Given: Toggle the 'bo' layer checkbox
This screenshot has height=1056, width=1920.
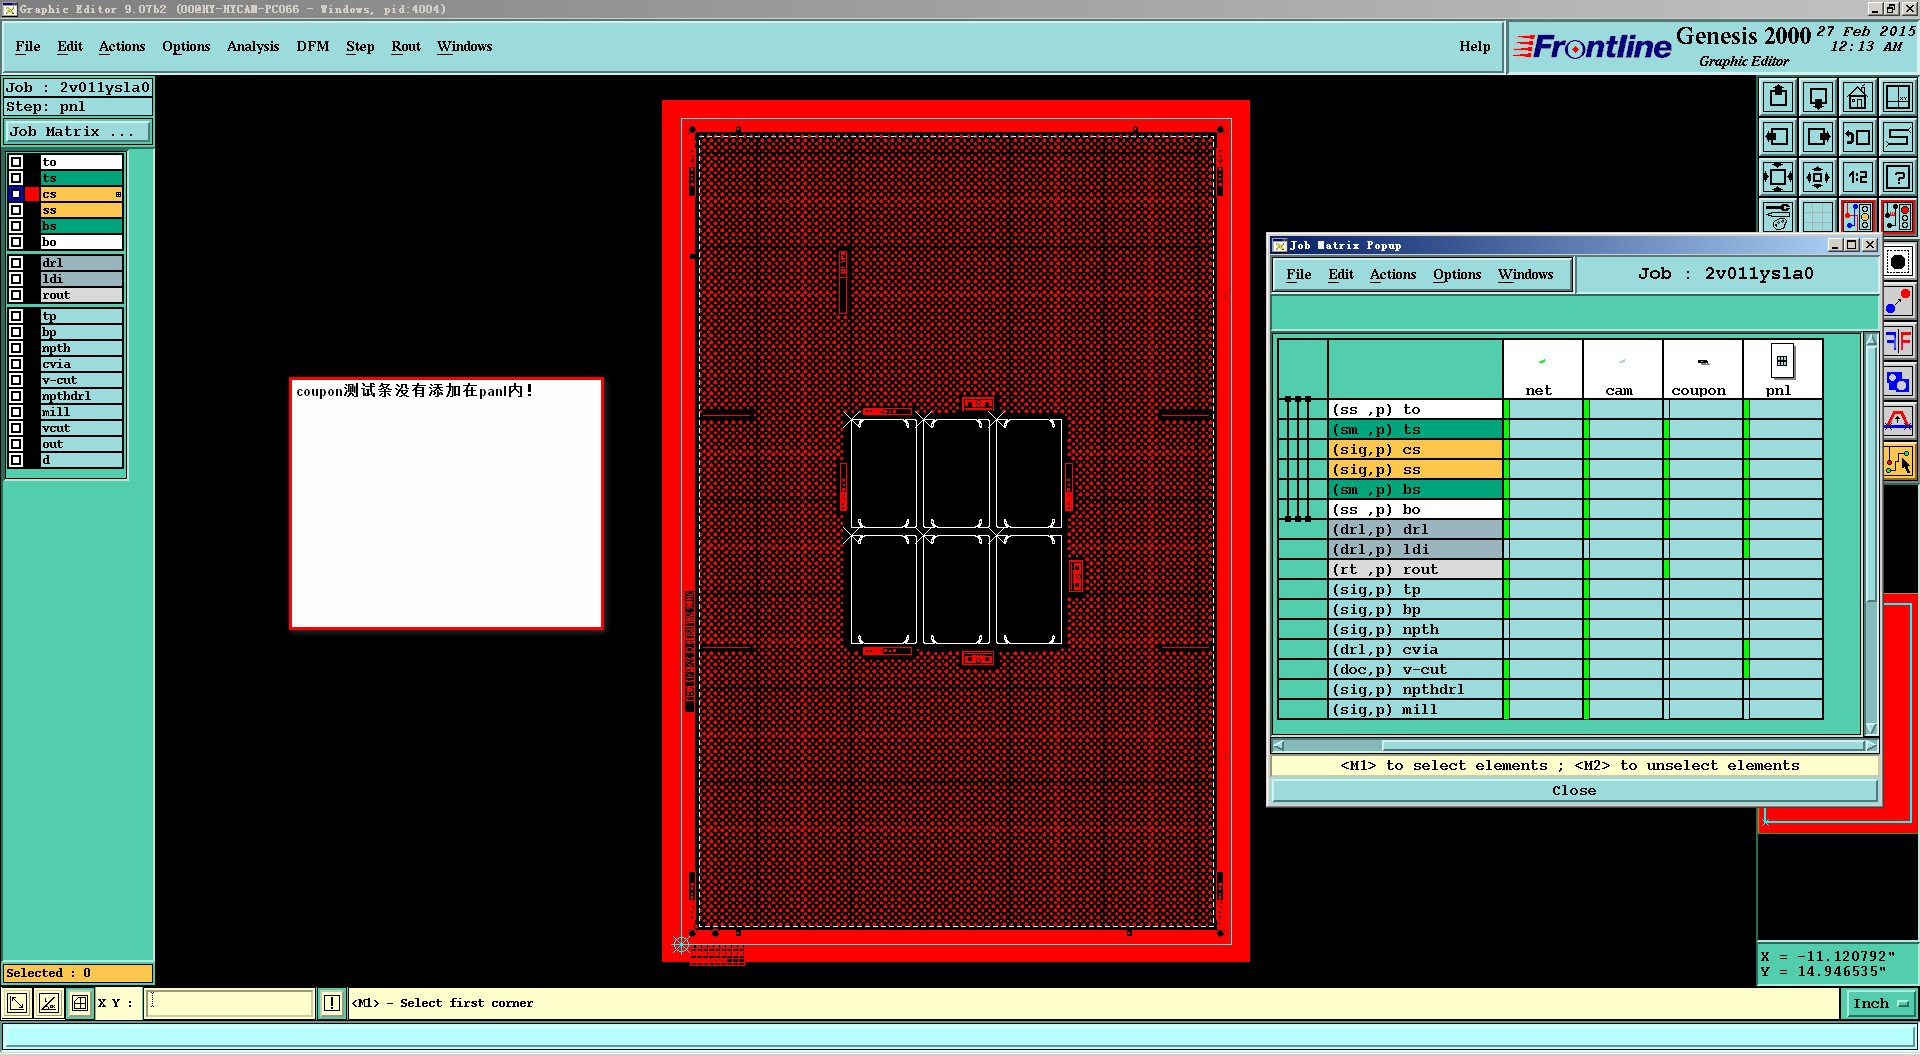Looking at the screenshot, I should tap(16, 242).
